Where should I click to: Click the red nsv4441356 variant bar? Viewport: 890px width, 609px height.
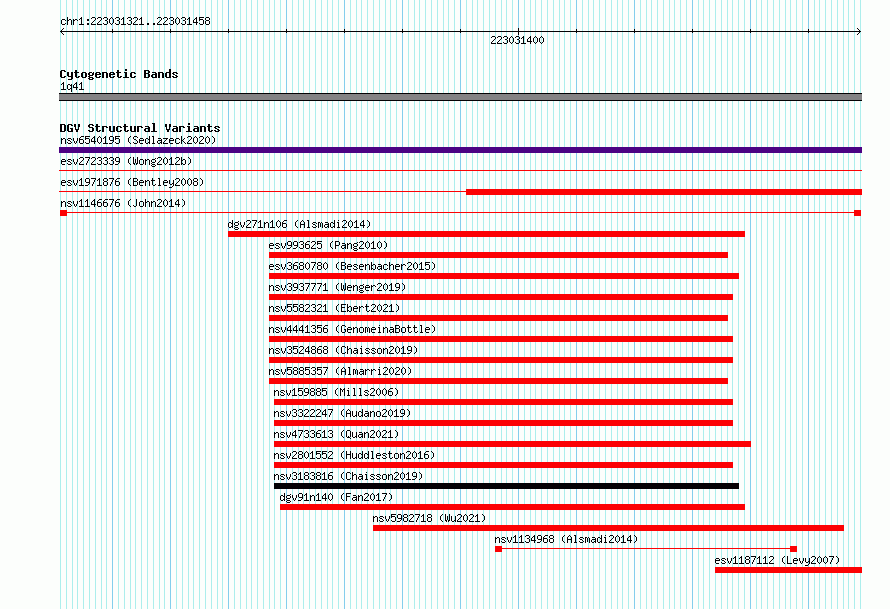coord(501,339)
